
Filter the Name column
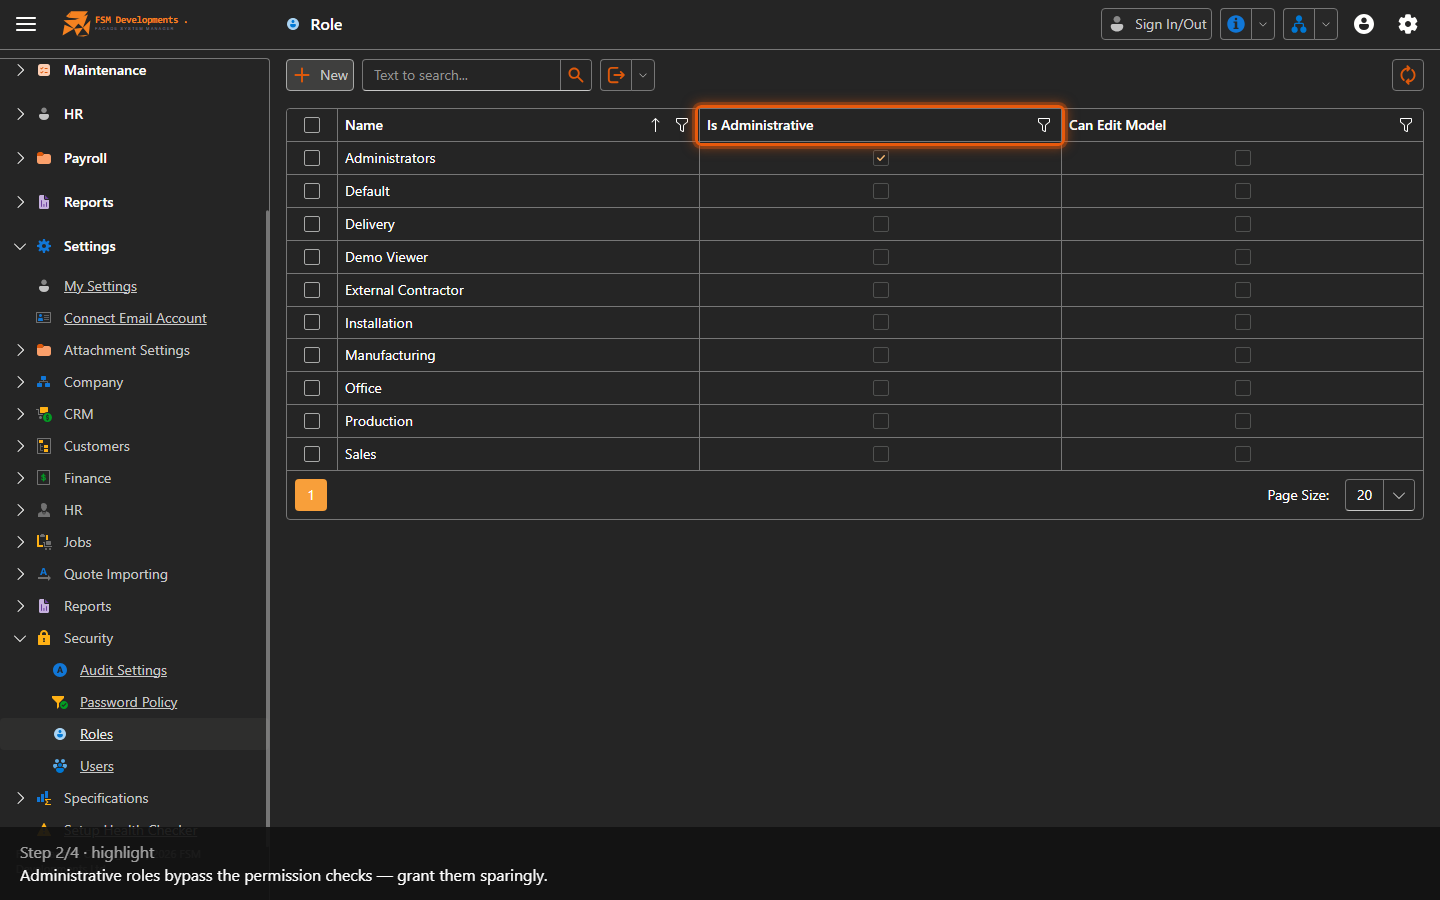pyautogui.click(x=682, y=125)
